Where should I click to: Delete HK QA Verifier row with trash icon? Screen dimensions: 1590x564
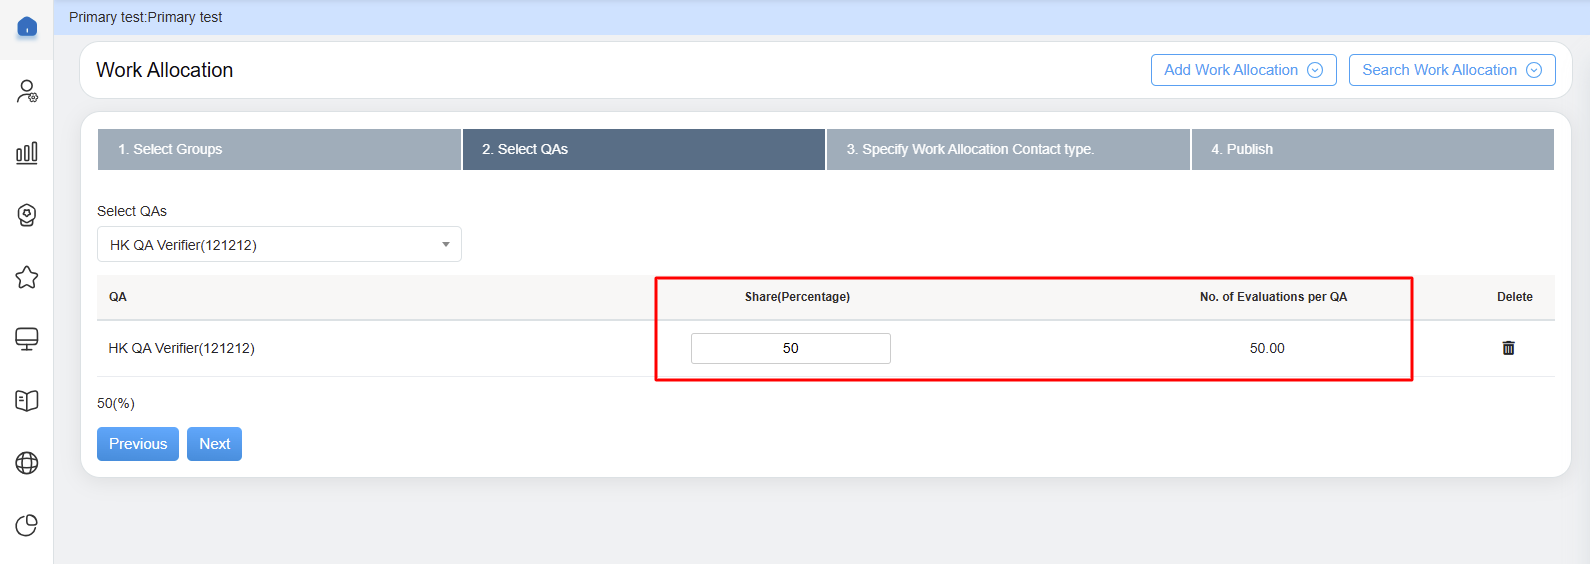(1508, 348)
